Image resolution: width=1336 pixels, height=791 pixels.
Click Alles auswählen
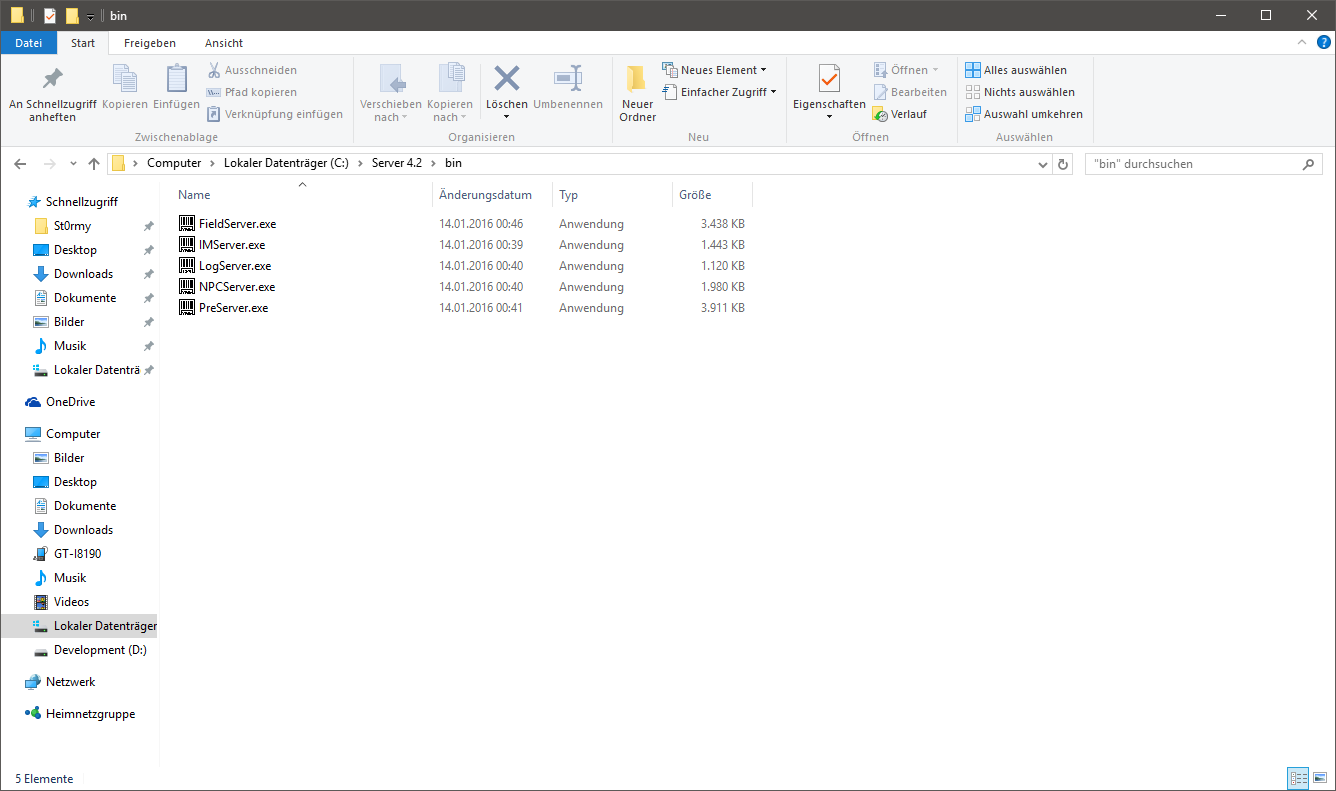point(1016,70)
